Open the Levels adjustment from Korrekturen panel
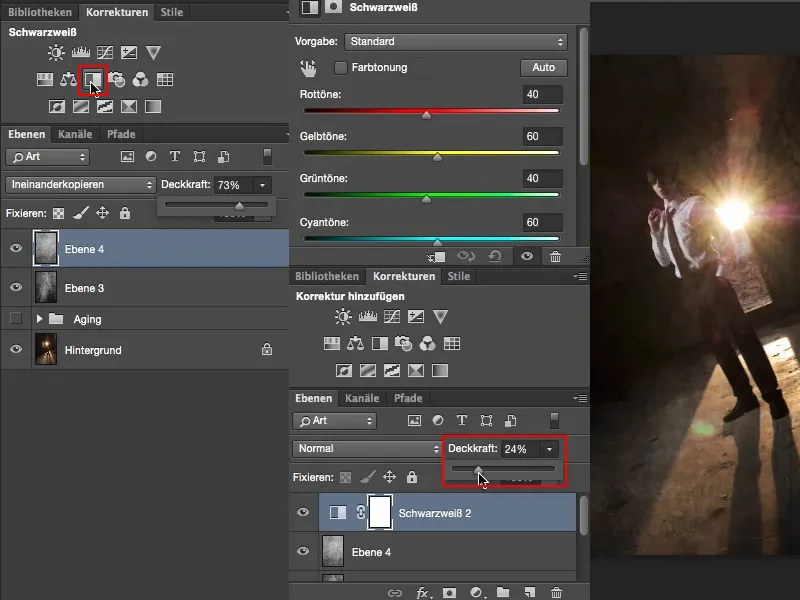 (x=80, y=52)
